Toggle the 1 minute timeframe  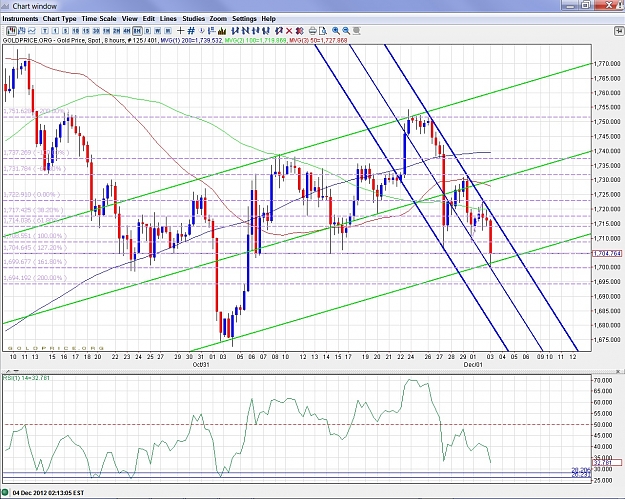pos(55,31)
